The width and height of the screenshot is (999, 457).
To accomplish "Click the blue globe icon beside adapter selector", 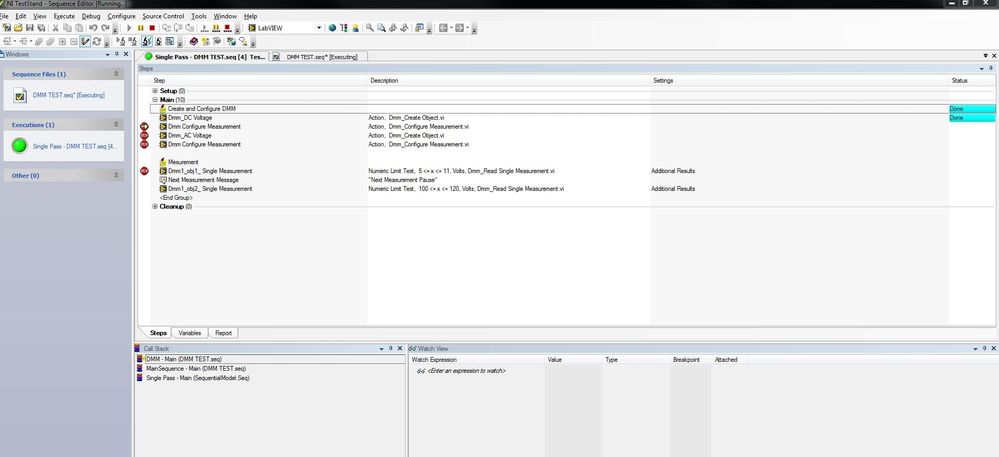I will point(332,28).
